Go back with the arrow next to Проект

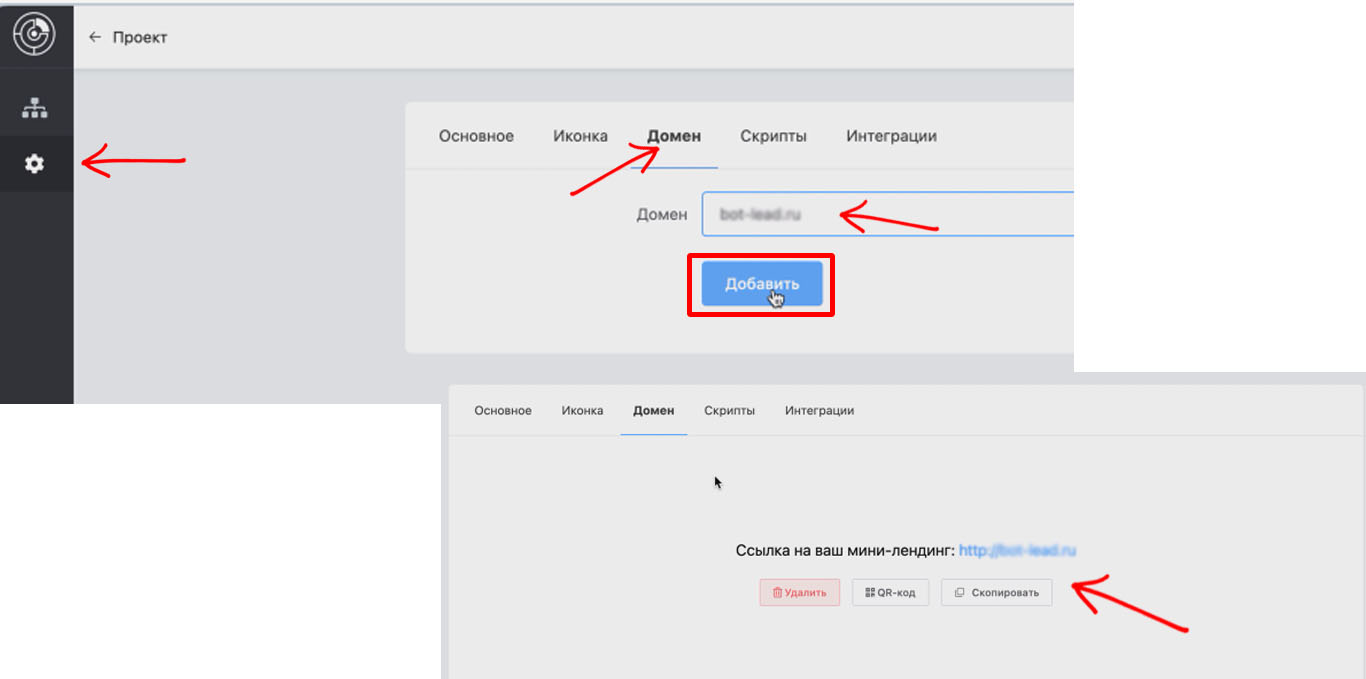(95, 37)
